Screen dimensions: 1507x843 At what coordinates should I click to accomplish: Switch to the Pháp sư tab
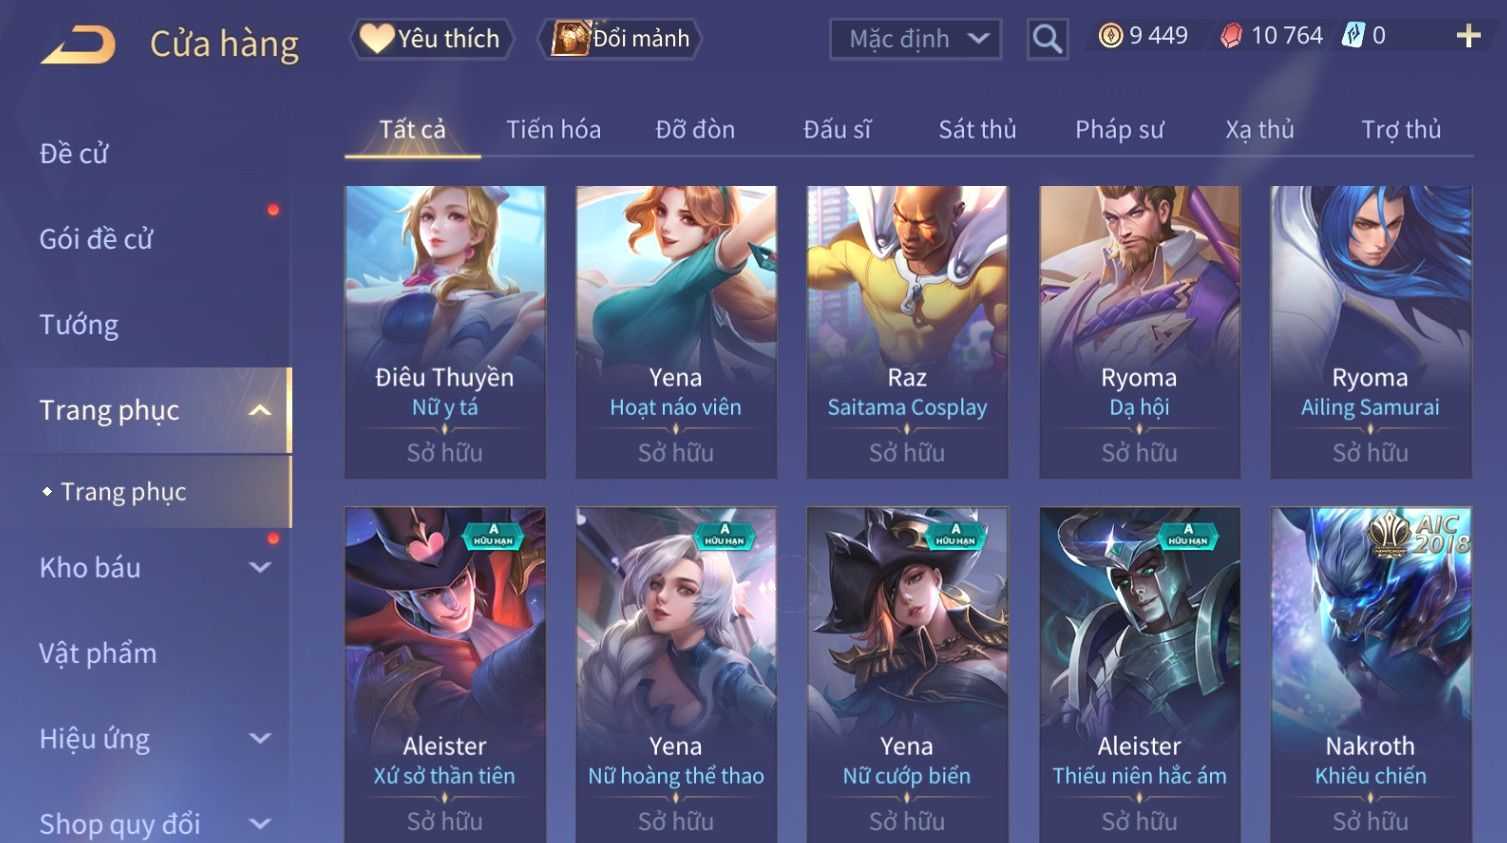[x=1119, y=130]
